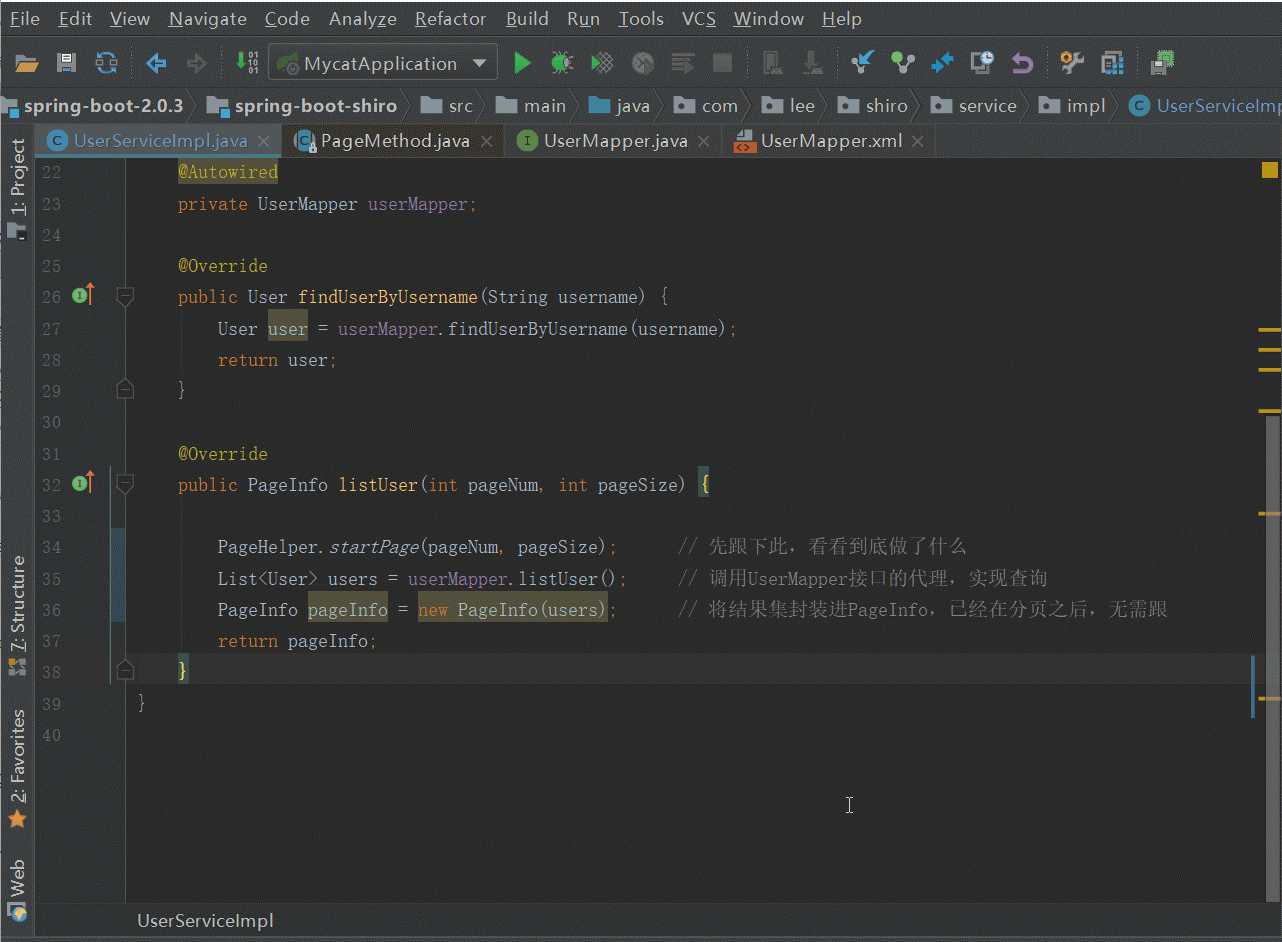Click the startPage method call on line 34

(x=373, y=547)
